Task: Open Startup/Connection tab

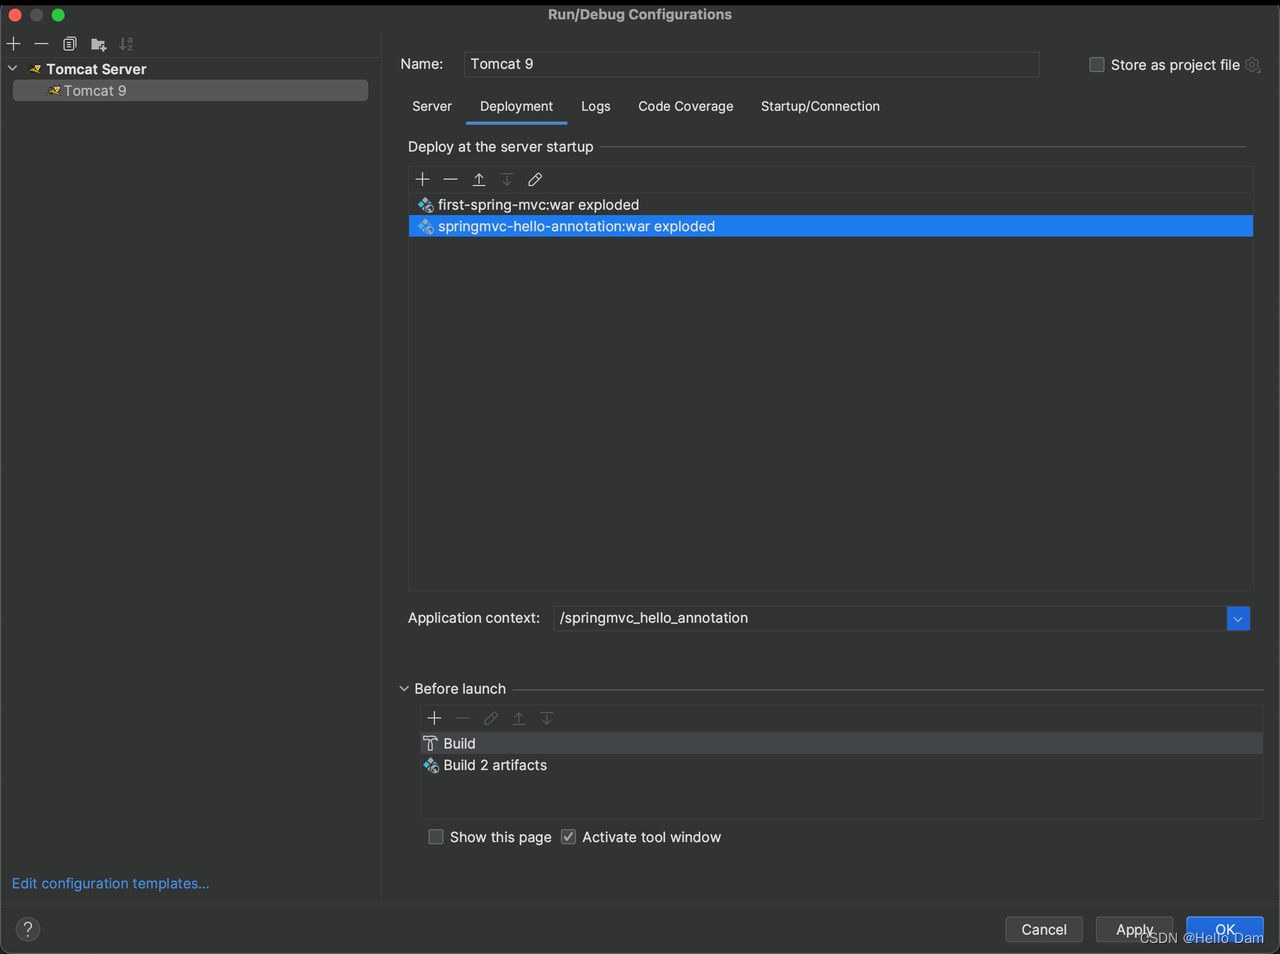Action: (820, 106)
